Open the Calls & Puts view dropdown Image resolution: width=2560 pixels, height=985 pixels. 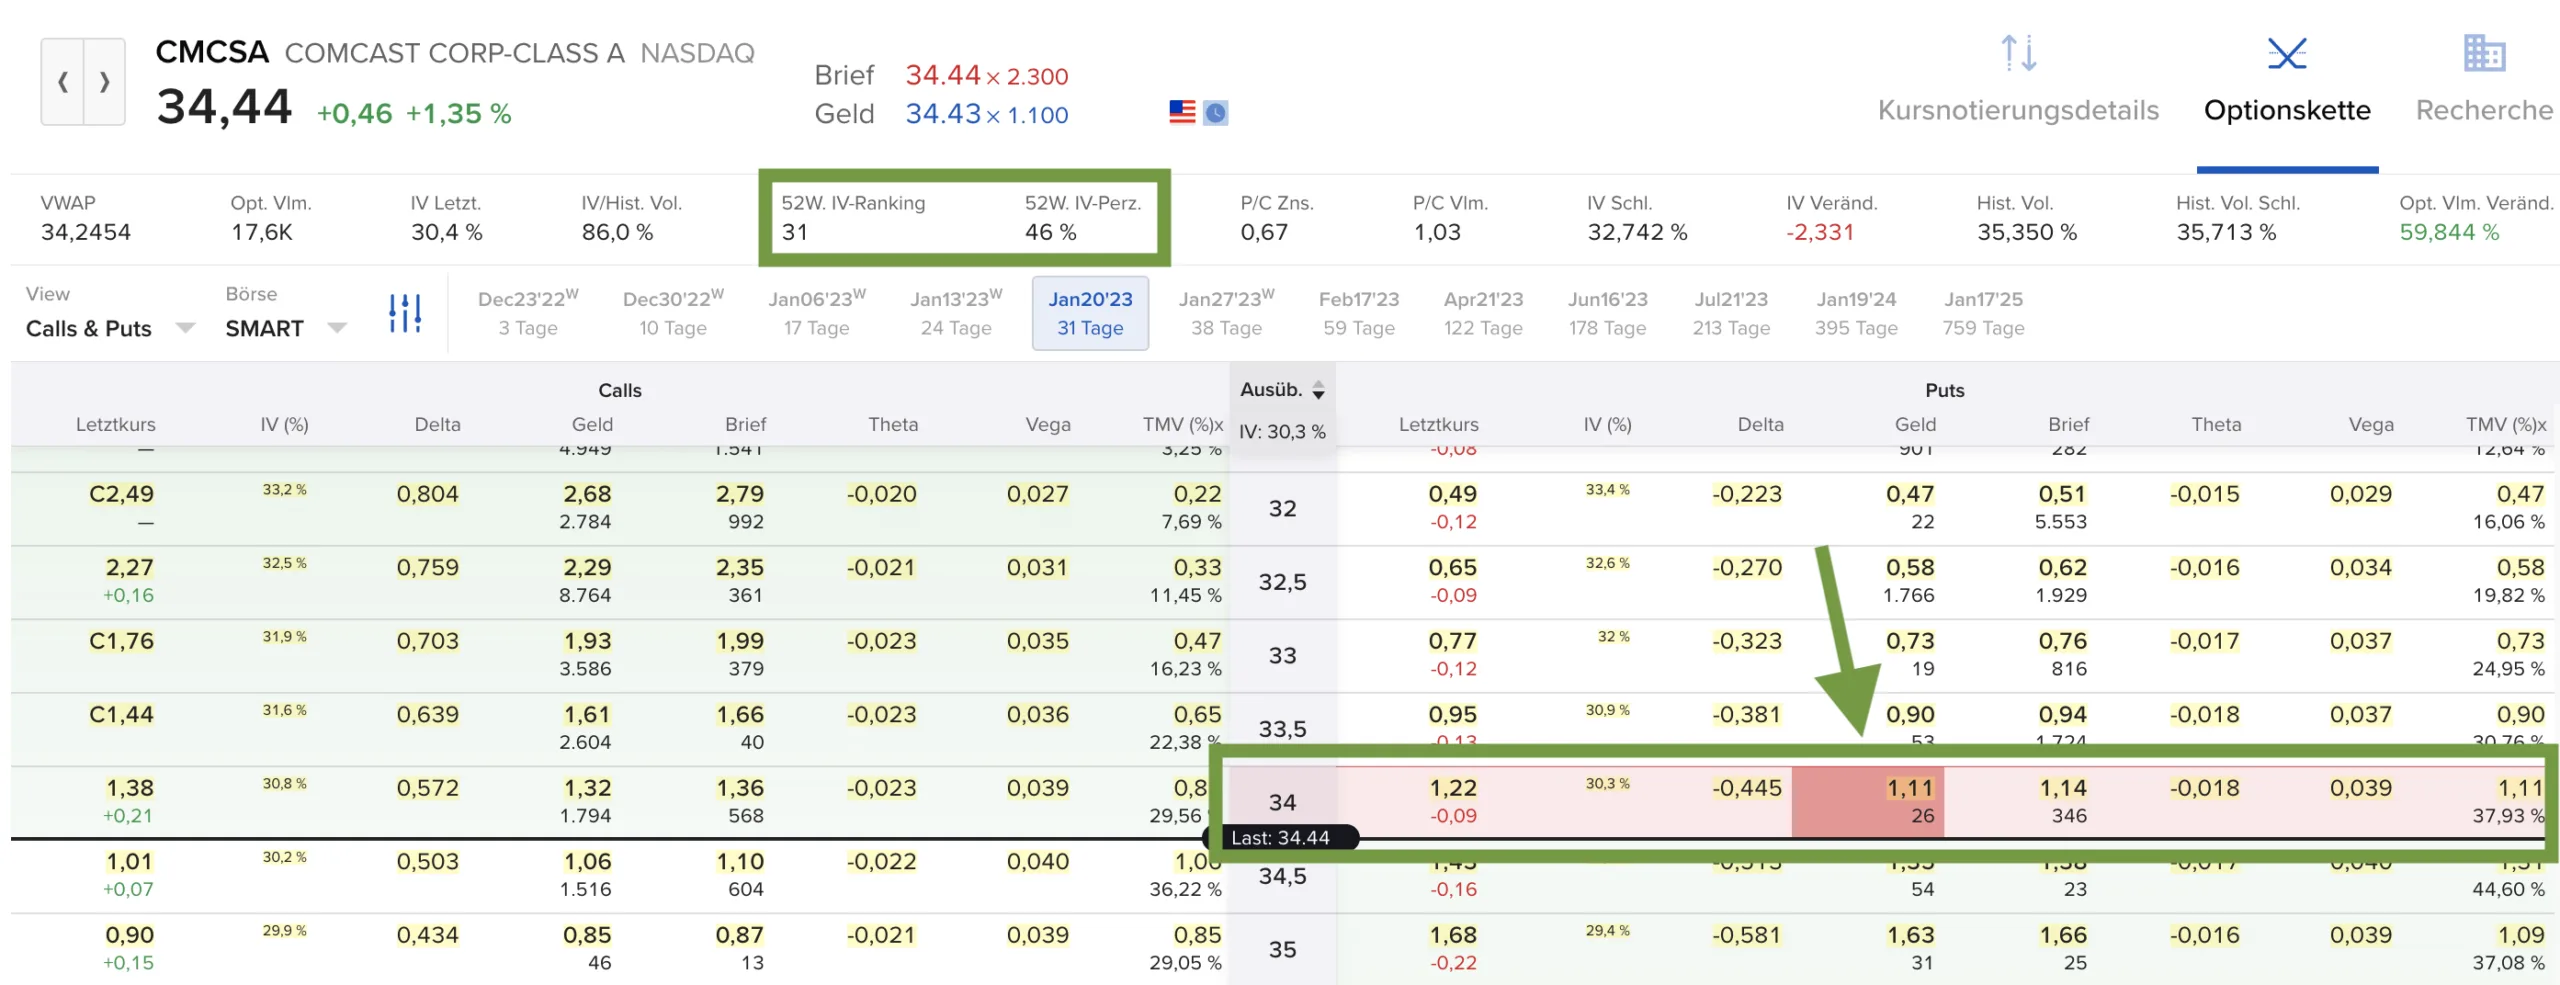point(110,328)
